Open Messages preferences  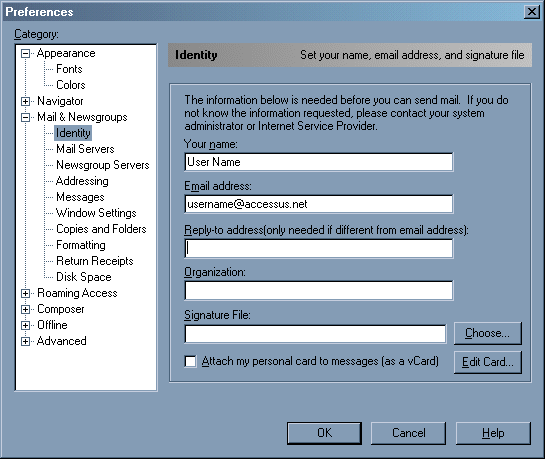coord(80,197)
